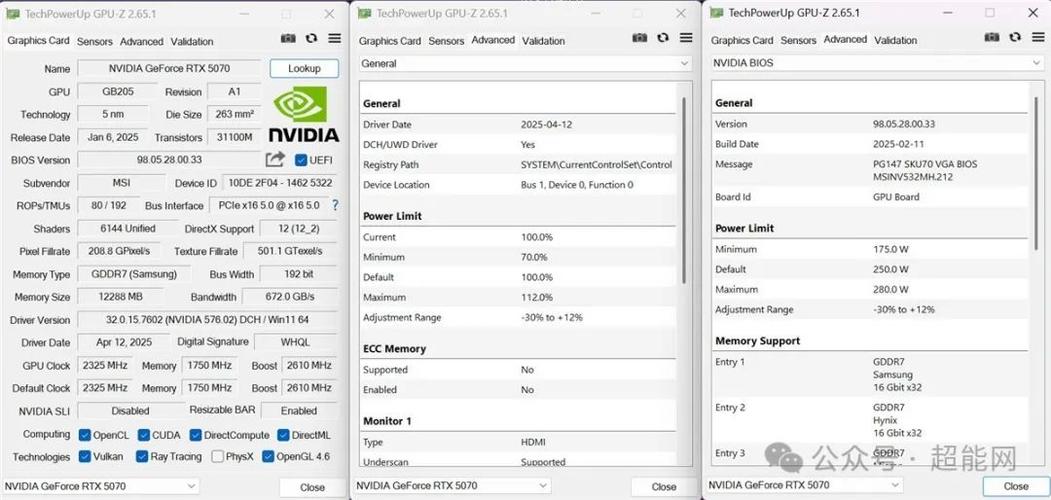Screen dimensions: 1051x500
Task: Click the scrollbar in the middle Advanced window
Action: click(685, 190)
